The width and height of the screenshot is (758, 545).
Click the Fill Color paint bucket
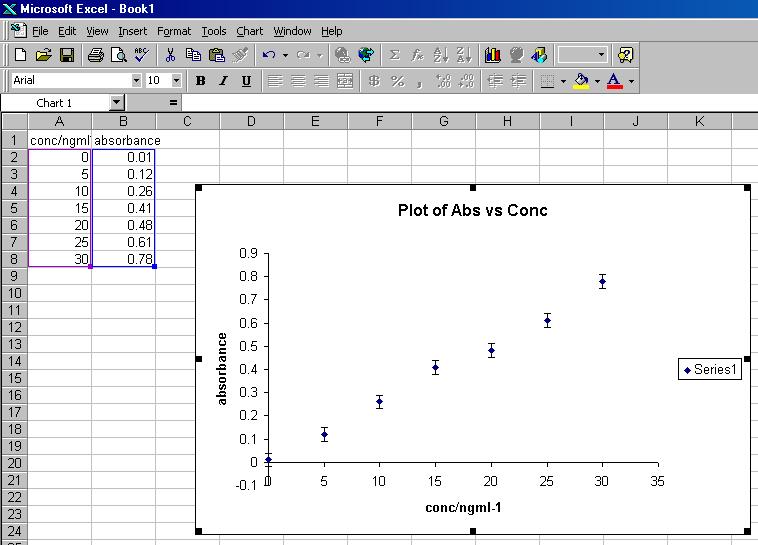[x=582, y=81]
